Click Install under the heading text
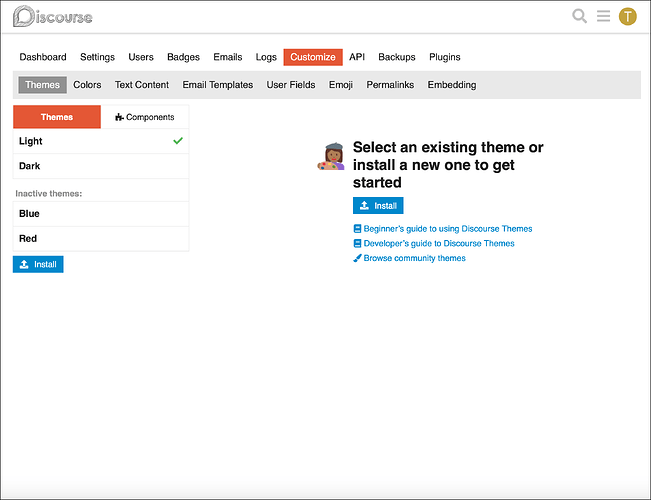This screenshot has height=500, width=651. point(378,206)
